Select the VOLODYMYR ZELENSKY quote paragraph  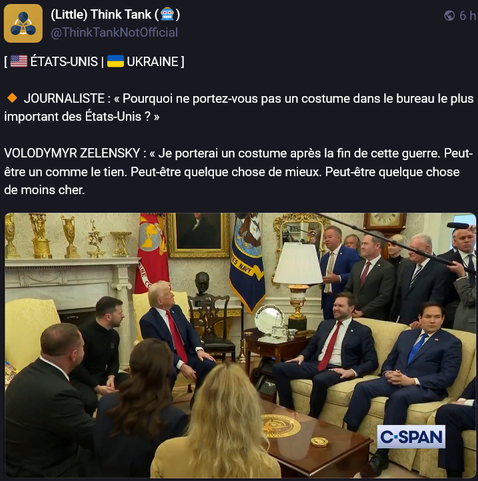tap(239, 171)
